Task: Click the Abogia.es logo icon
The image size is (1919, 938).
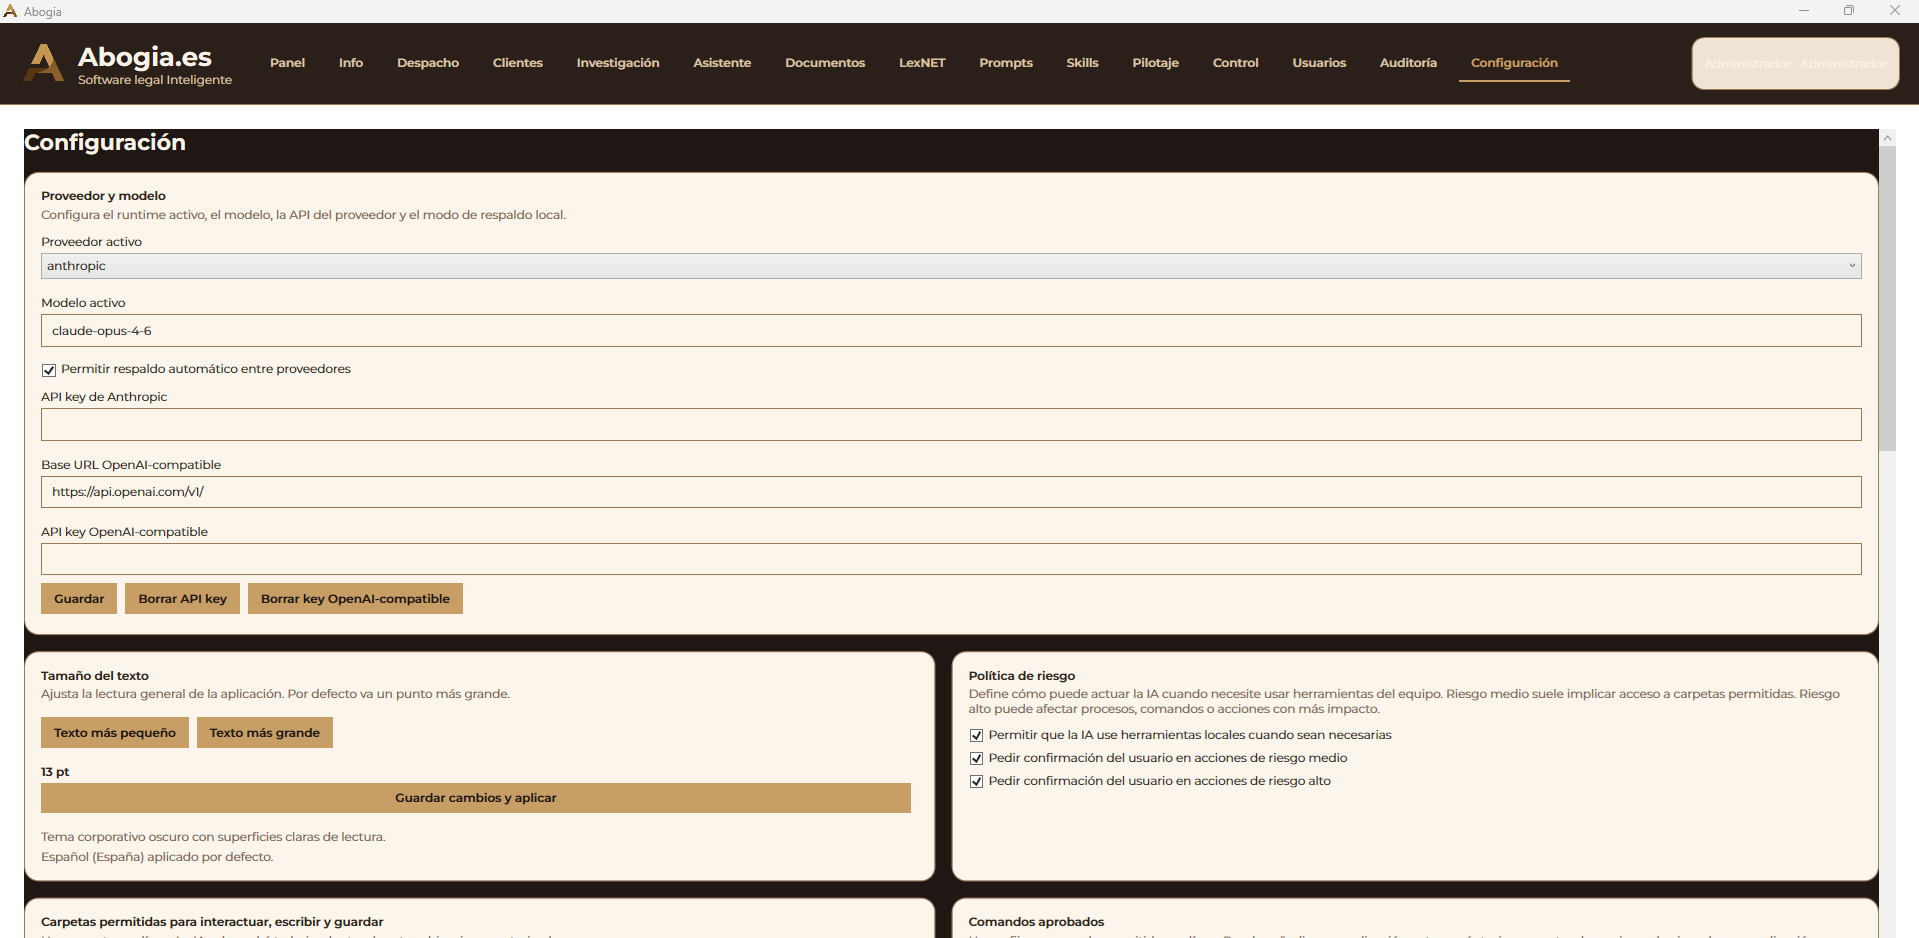Action: pos(43,63)
